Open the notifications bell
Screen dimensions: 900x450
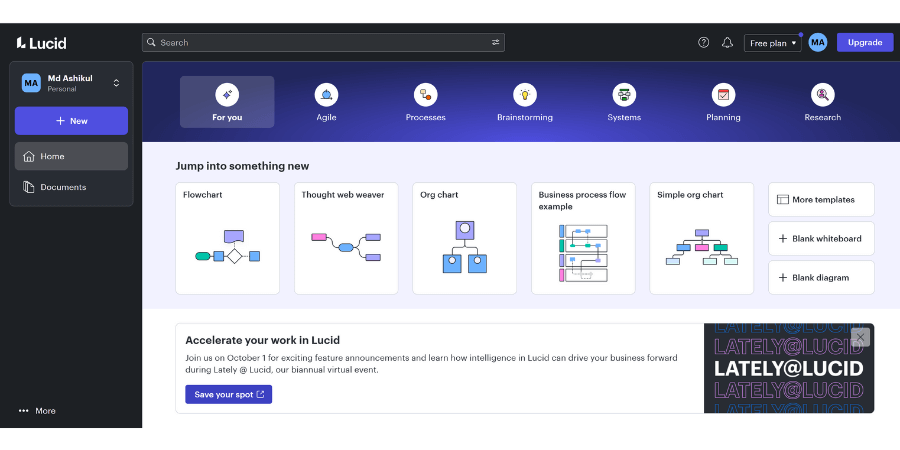tap(727, 42)
